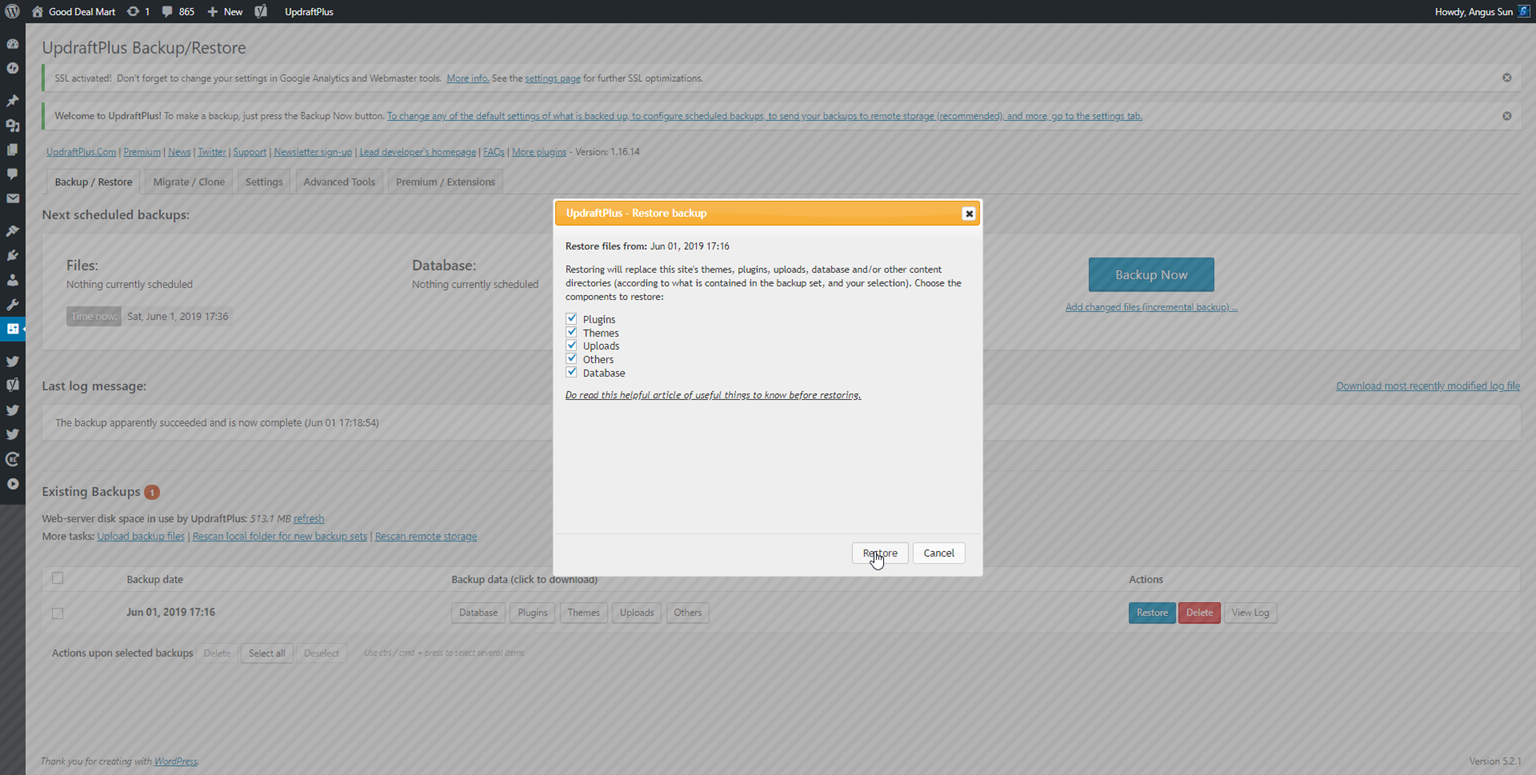Open the Pages icon in sidebar
This screenshot has height=775, width=1536.
(12, 150)
